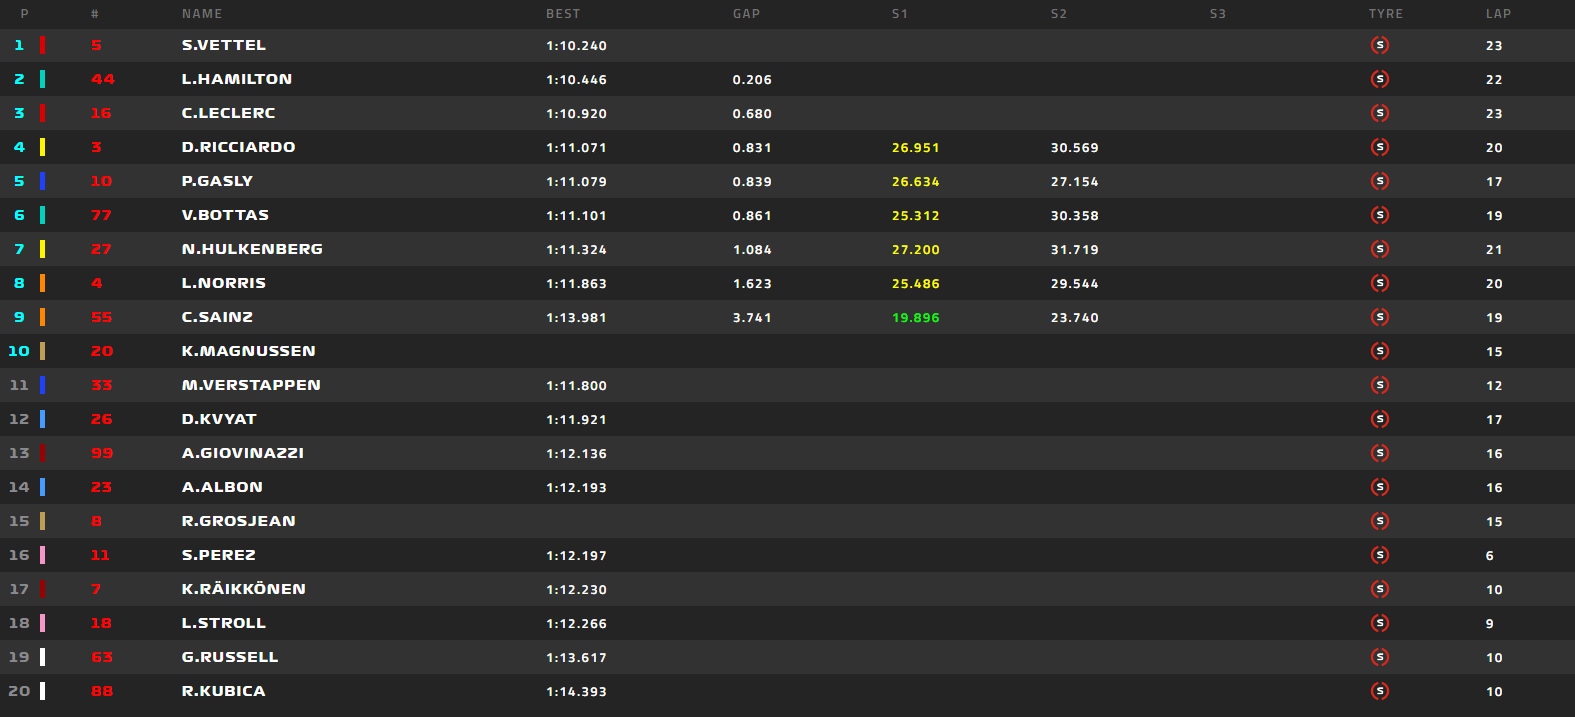Select driver name G.RUSSELL
Image resolution: width=1575 pixels, height=717 pixels.
(x=230, y=657)
